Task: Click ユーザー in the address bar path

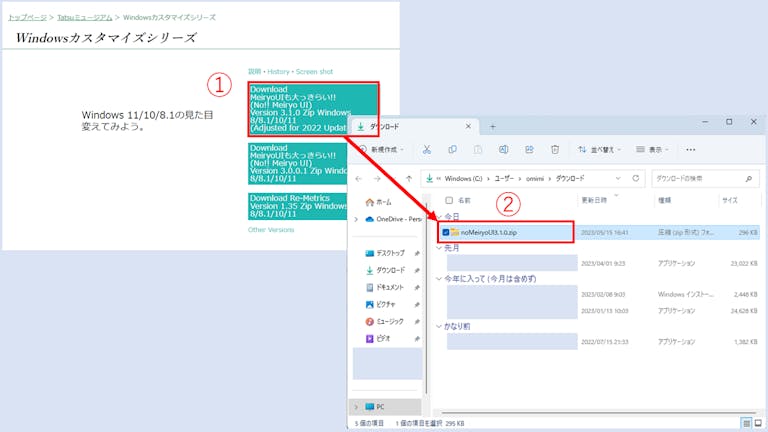Action: (504, 179)
